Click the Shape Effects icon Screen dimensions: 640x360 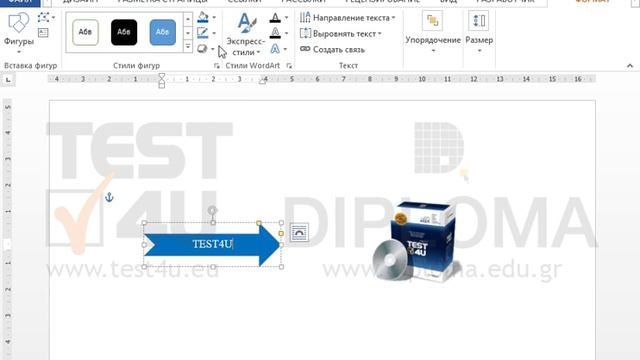(x=202, y=49)
